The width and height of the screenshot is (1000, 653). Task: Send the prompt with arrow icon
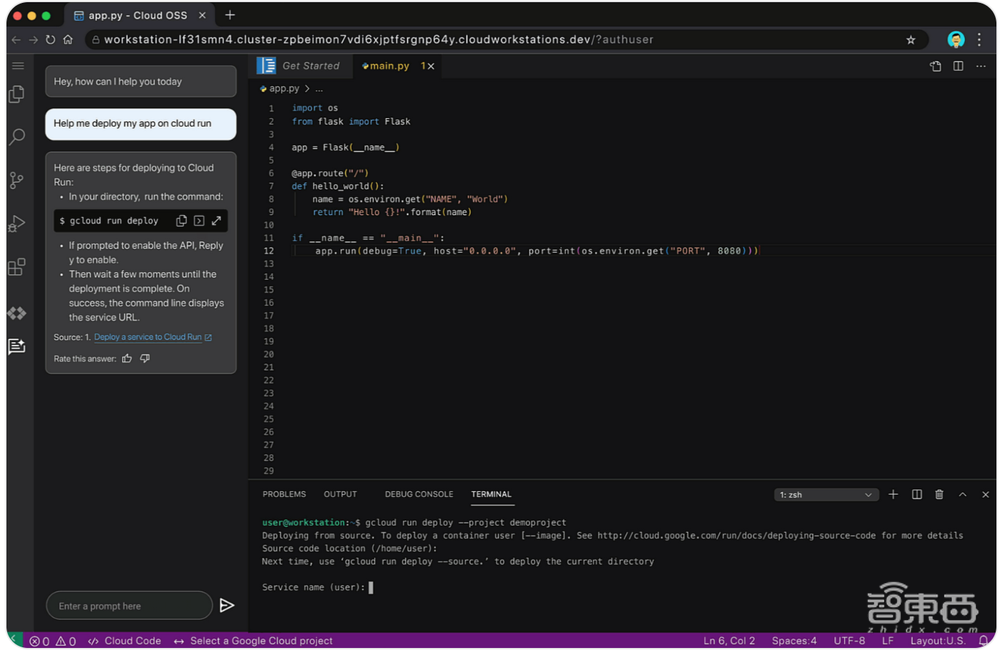(x=227, y=605)
